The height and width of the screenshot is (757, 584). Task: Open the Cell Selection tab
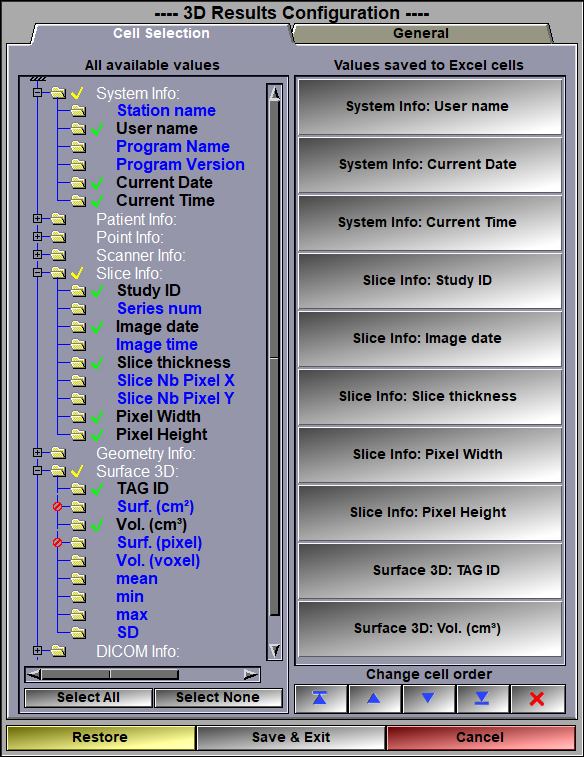(161, 33)
